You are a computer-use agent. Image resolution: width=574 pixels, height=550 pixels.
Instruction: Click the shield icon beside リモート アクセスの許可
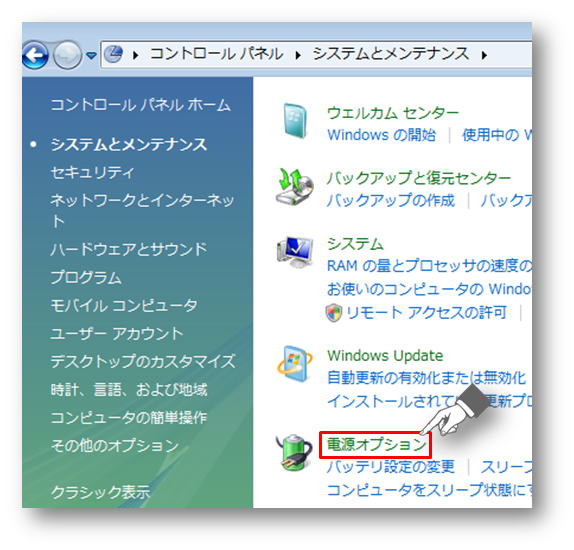point(333,313)
